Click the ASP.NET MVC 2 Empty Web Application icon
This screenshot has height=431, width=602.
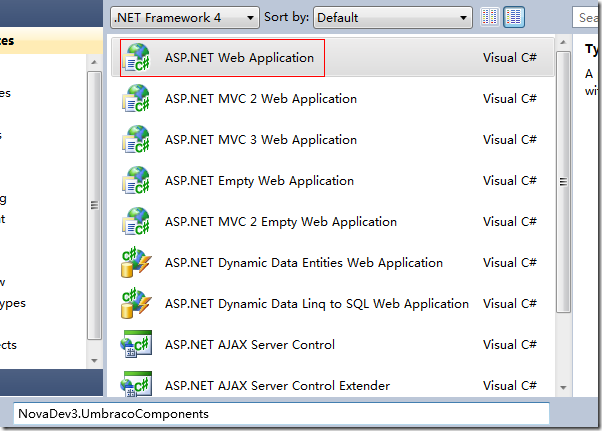pyautogui.click(x=136, y=222)
